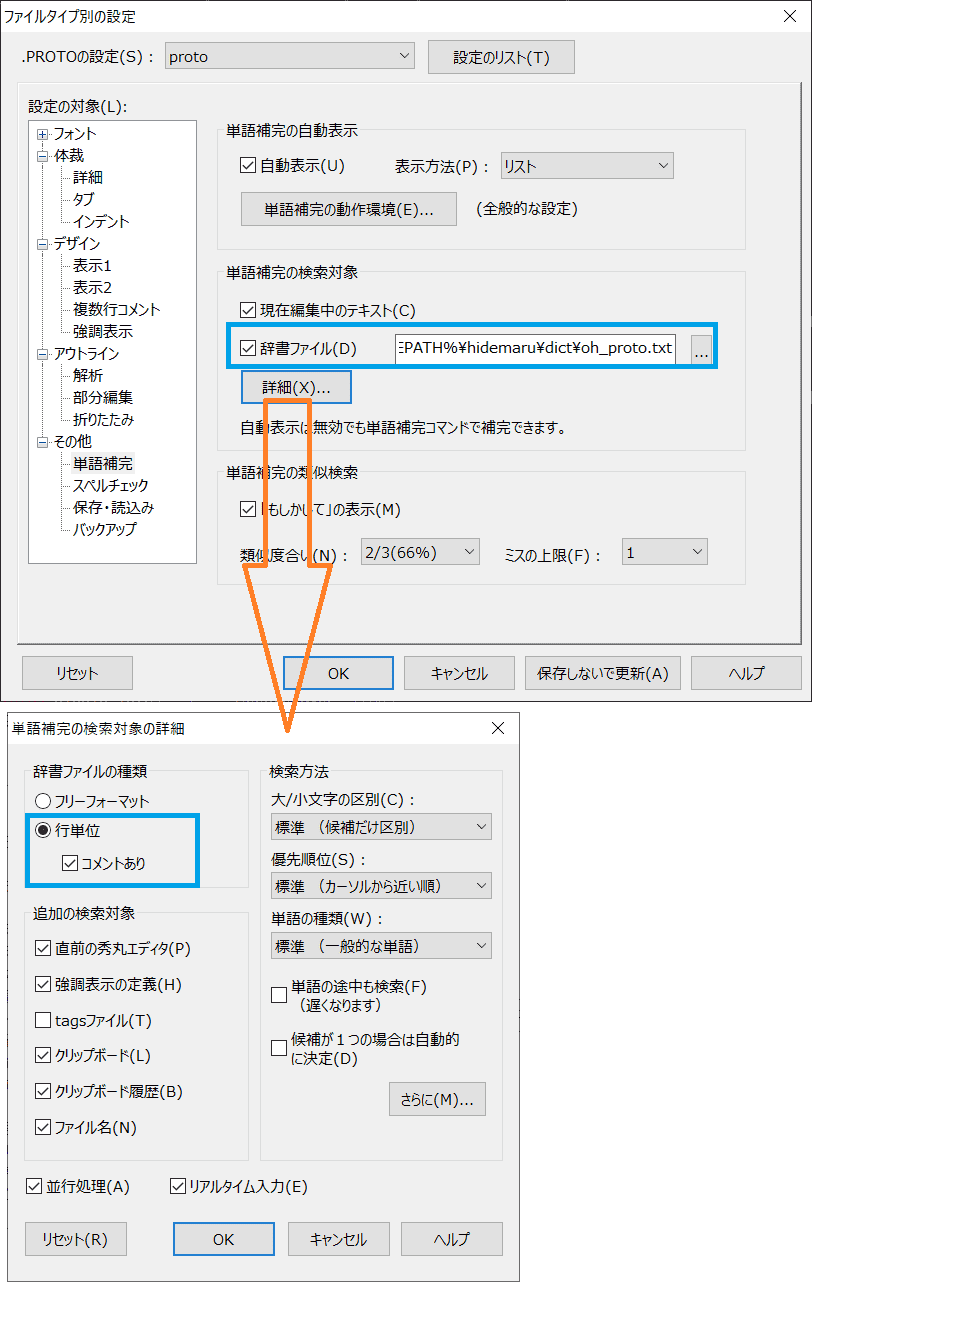The image size is (979, 1318).
Task: Select the 表示1 tree item
Action: (92, 266)
